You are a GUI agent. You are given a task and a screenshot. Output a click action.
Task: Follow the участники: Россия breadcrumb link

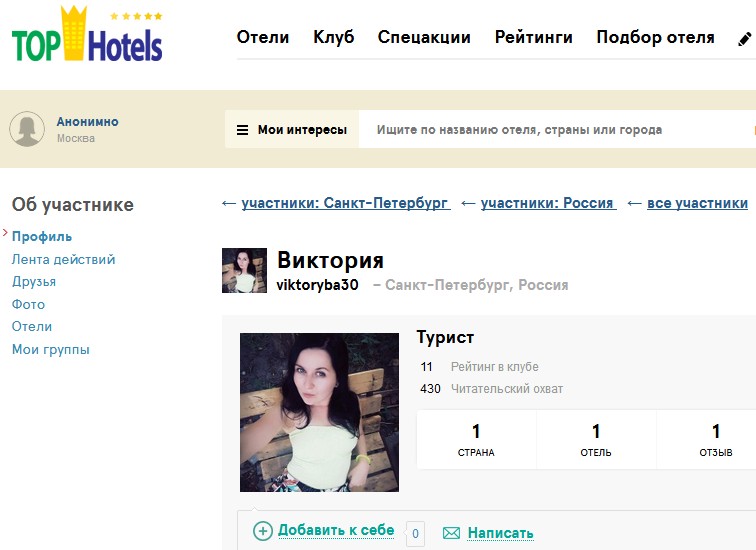pos(548,203)
